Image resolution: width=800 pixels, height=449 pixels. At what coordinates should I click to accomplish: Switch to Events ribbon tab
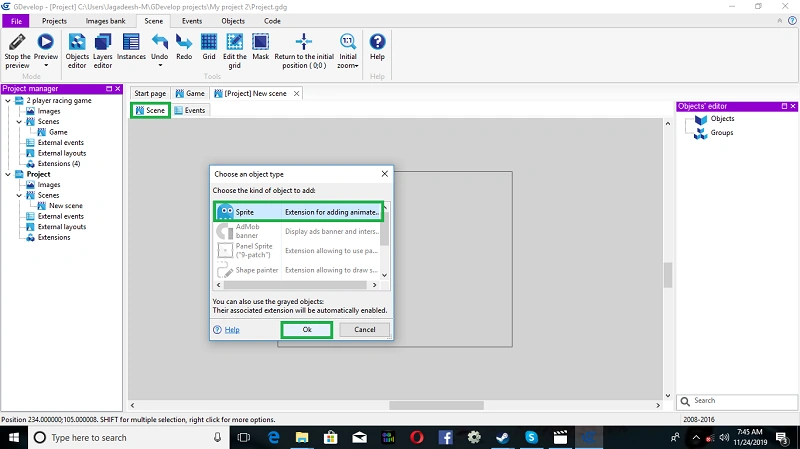(192, 21)
